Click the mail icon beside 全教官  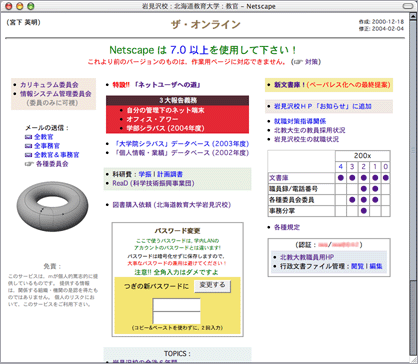pyautogui.click(x=28, y=137)
